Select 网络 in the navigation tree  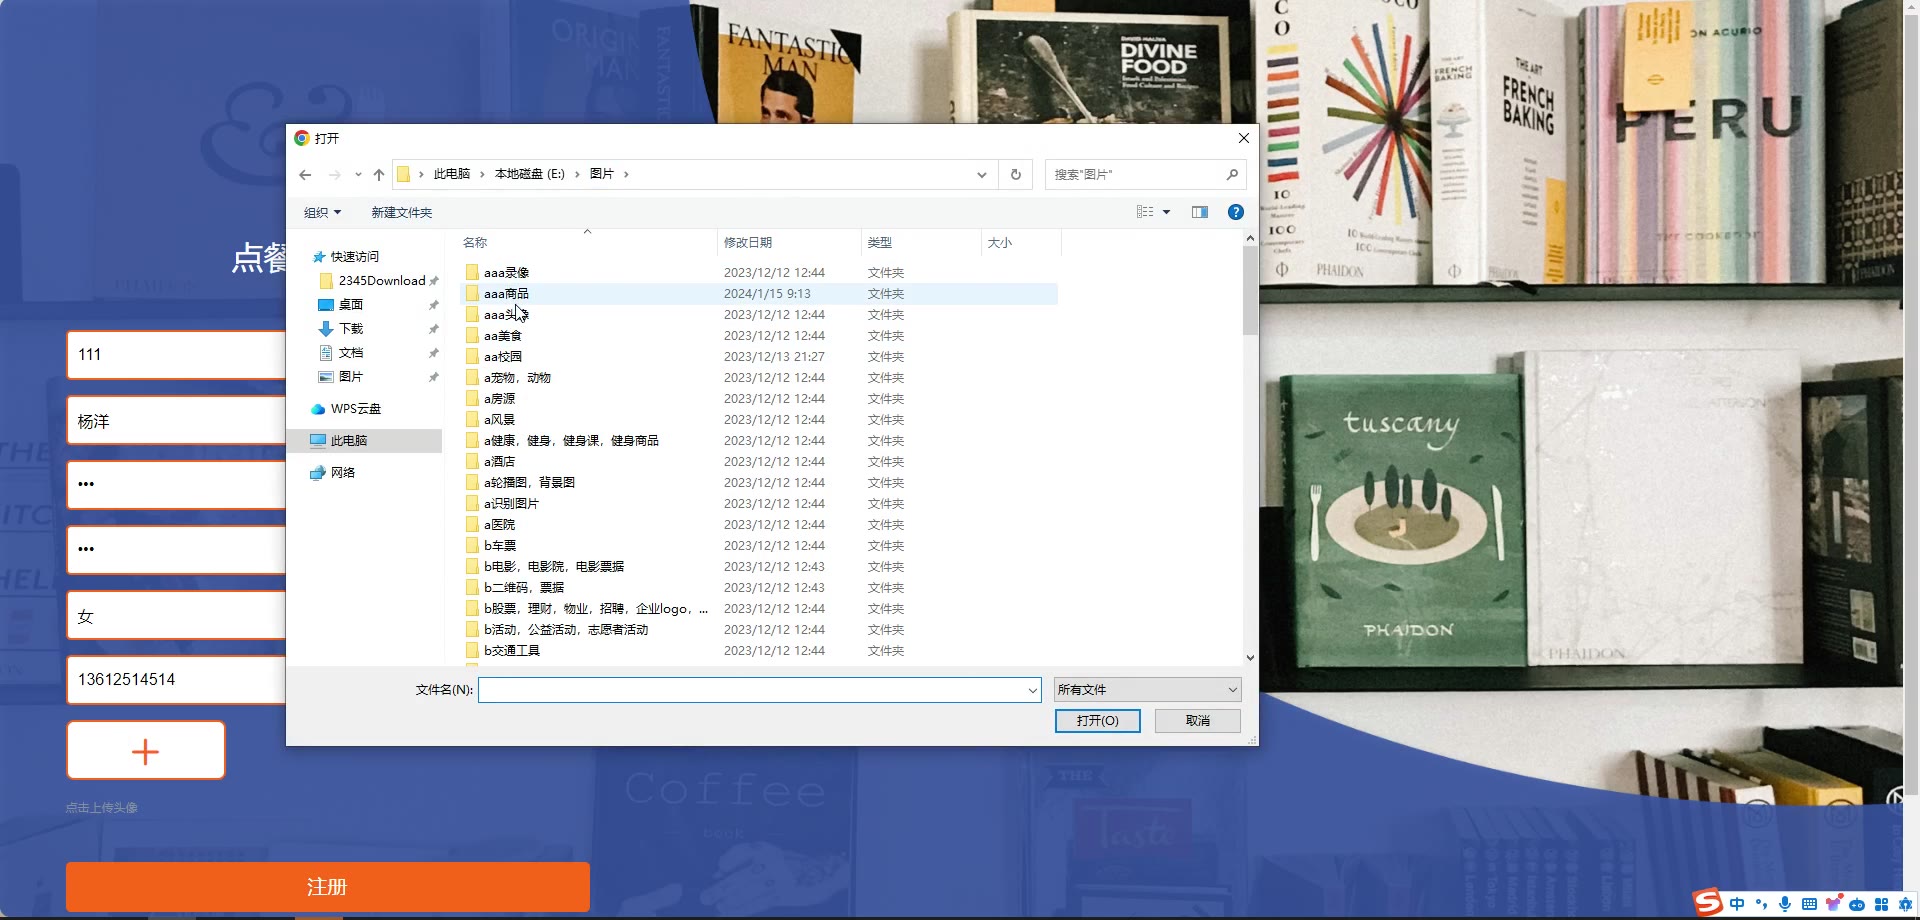342,473
